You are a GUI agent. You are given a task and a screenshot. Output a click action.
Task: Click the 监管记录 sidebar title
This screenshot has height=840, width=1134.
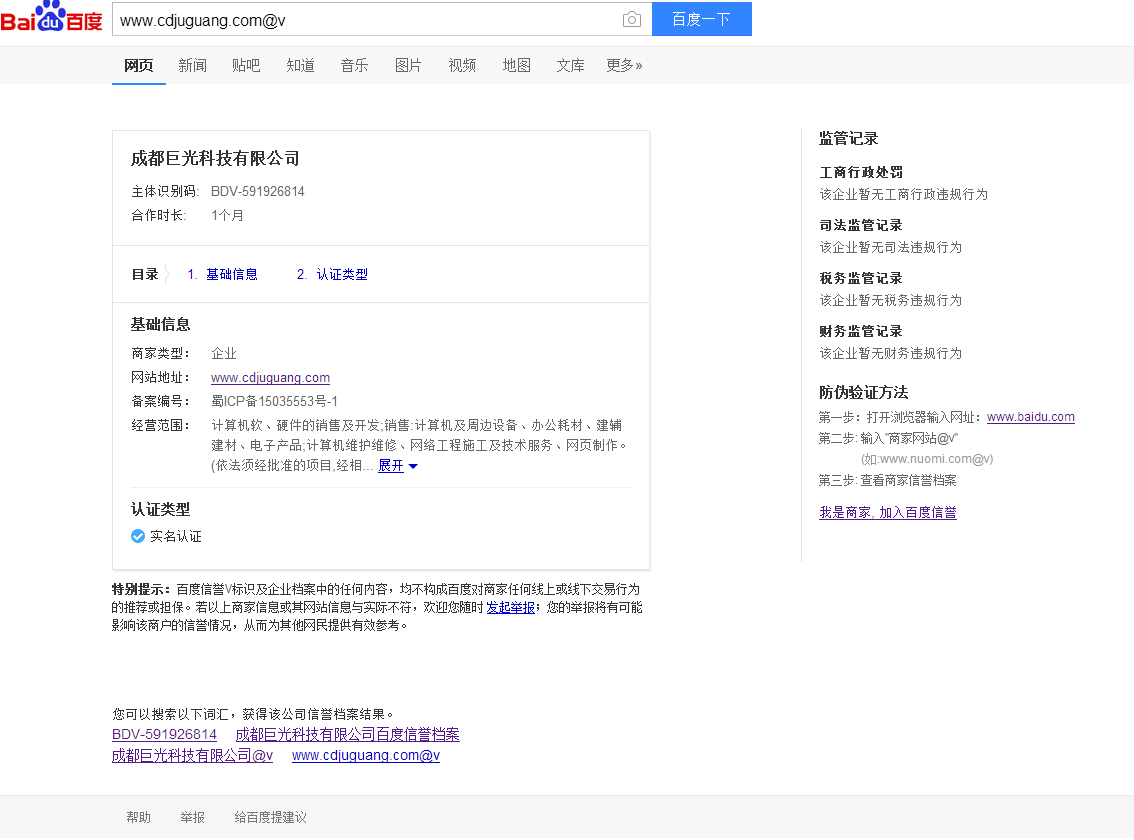point(848,138)
